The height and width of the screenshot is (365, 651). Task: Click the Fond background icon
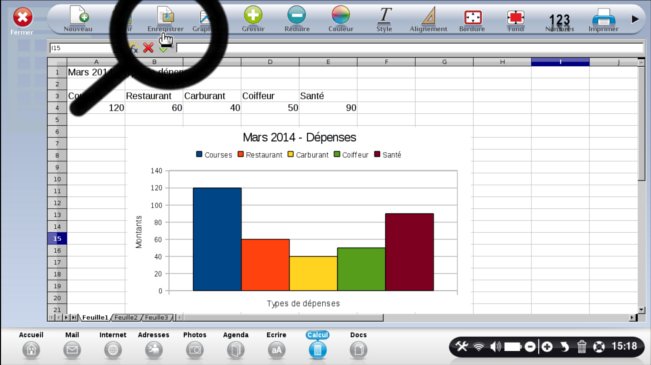pos(516,17)
